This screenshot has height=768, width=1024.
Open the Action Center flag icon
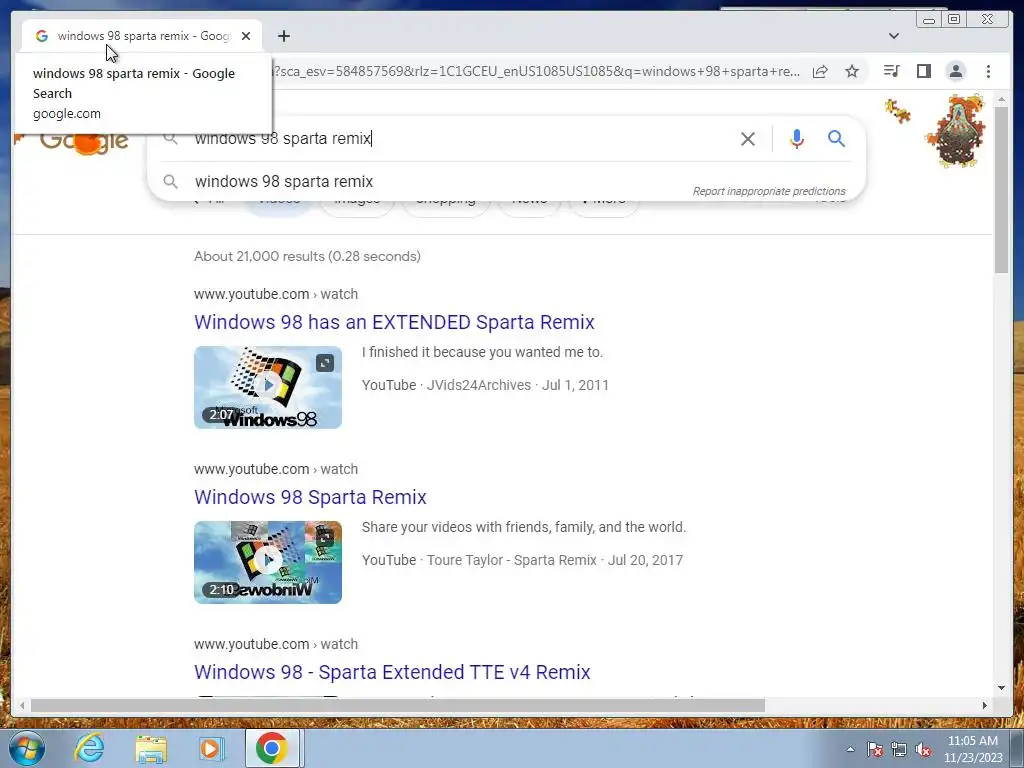875,749
